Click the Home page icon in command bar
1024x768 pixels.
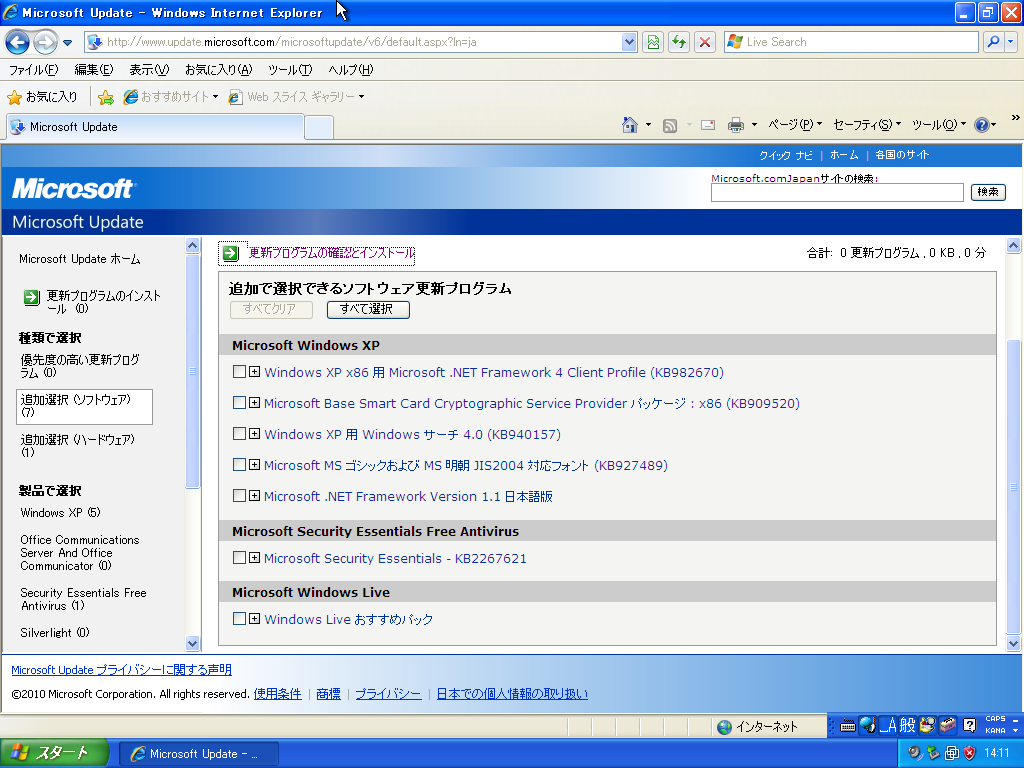(x=630, y=125)
